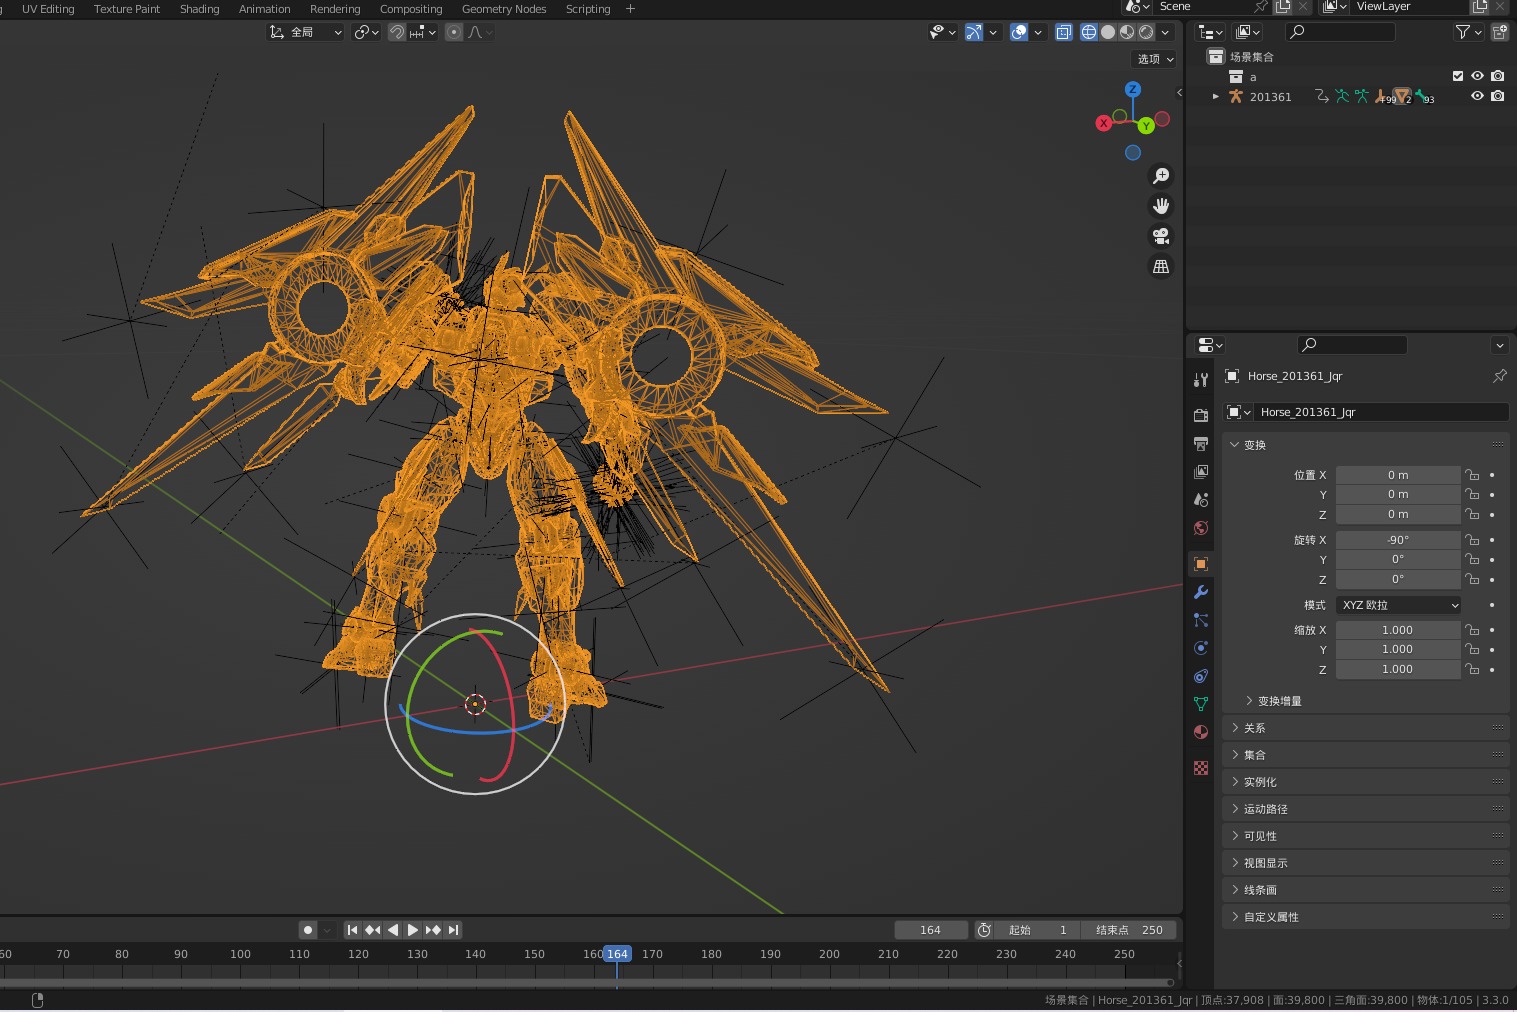Viewport: 1517px width, 1012px height.
Task: Select wireframe viewport shading
Action: coord(1089,32)
